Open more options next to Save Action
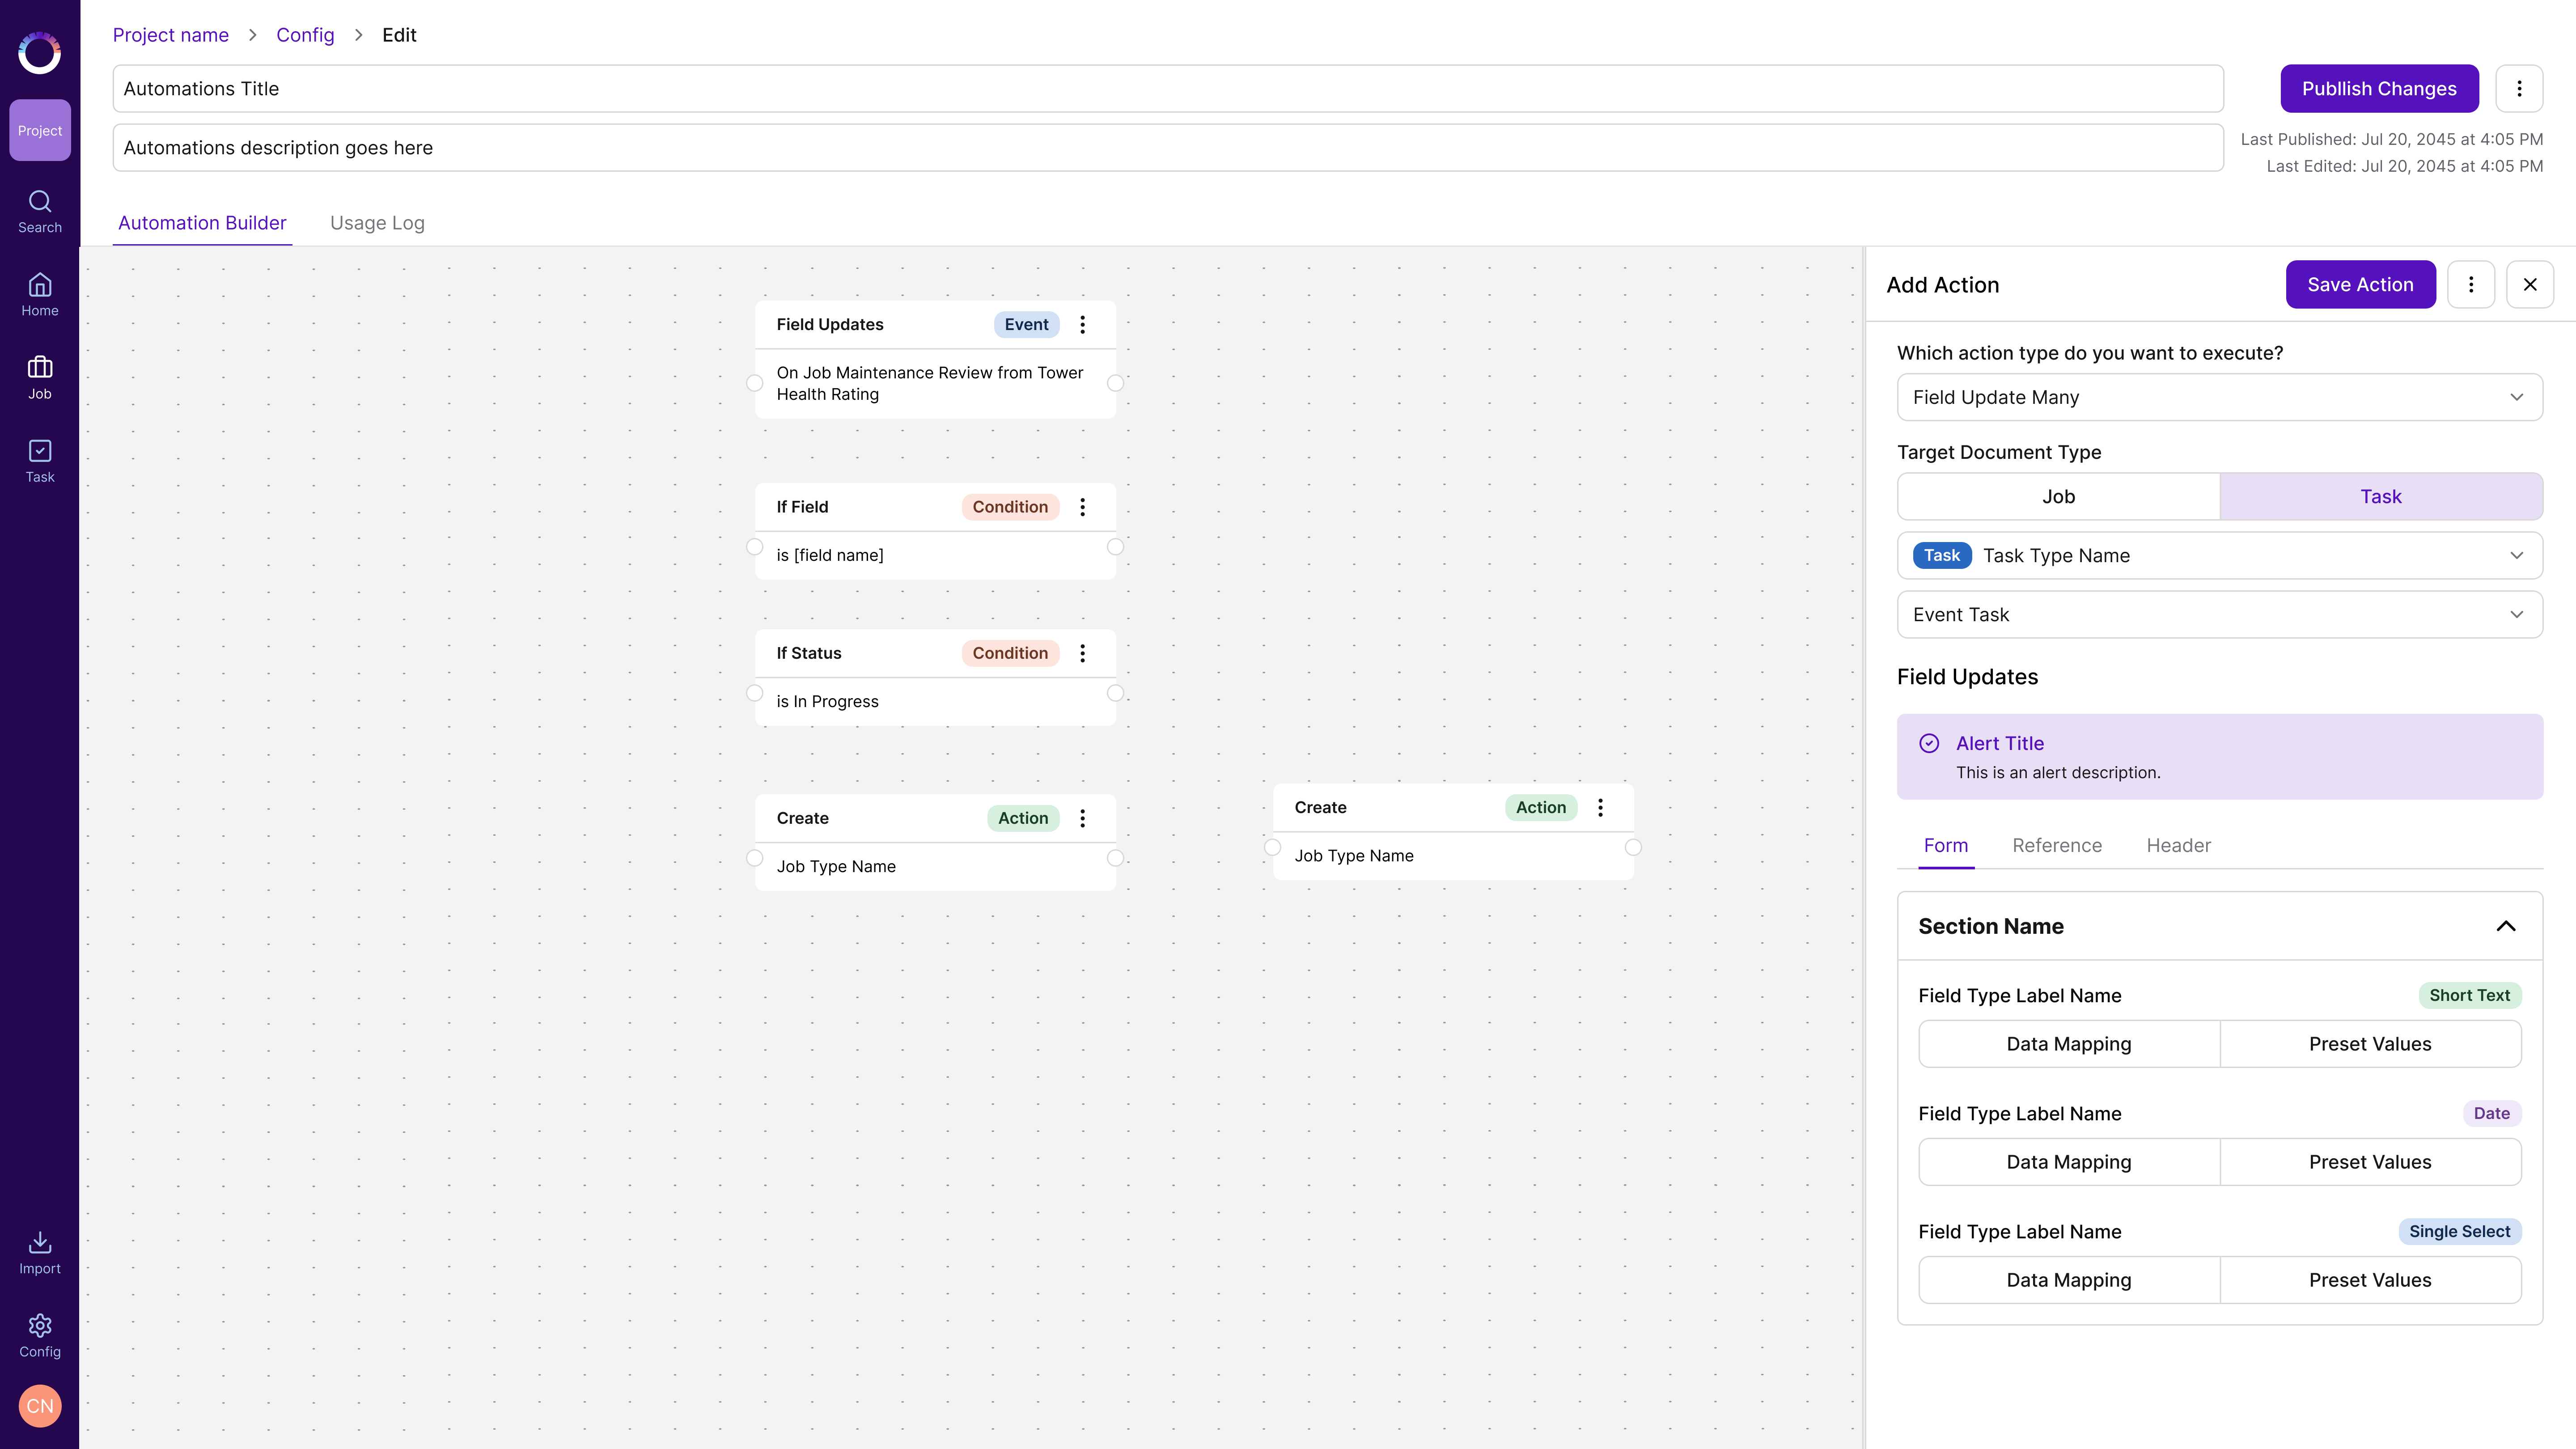The image size is (2576, 1449). 2471,285
